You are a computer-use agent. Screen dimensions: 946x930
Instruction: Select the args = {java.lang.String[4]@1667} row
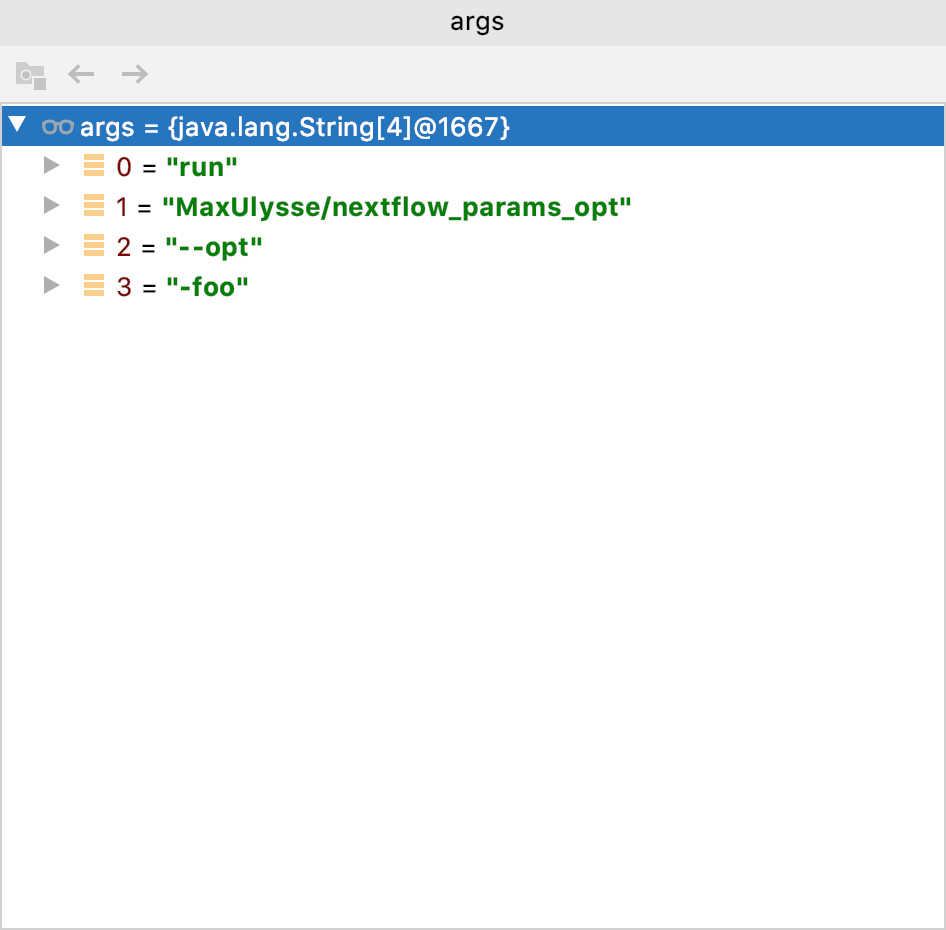(x=473, y=126)
